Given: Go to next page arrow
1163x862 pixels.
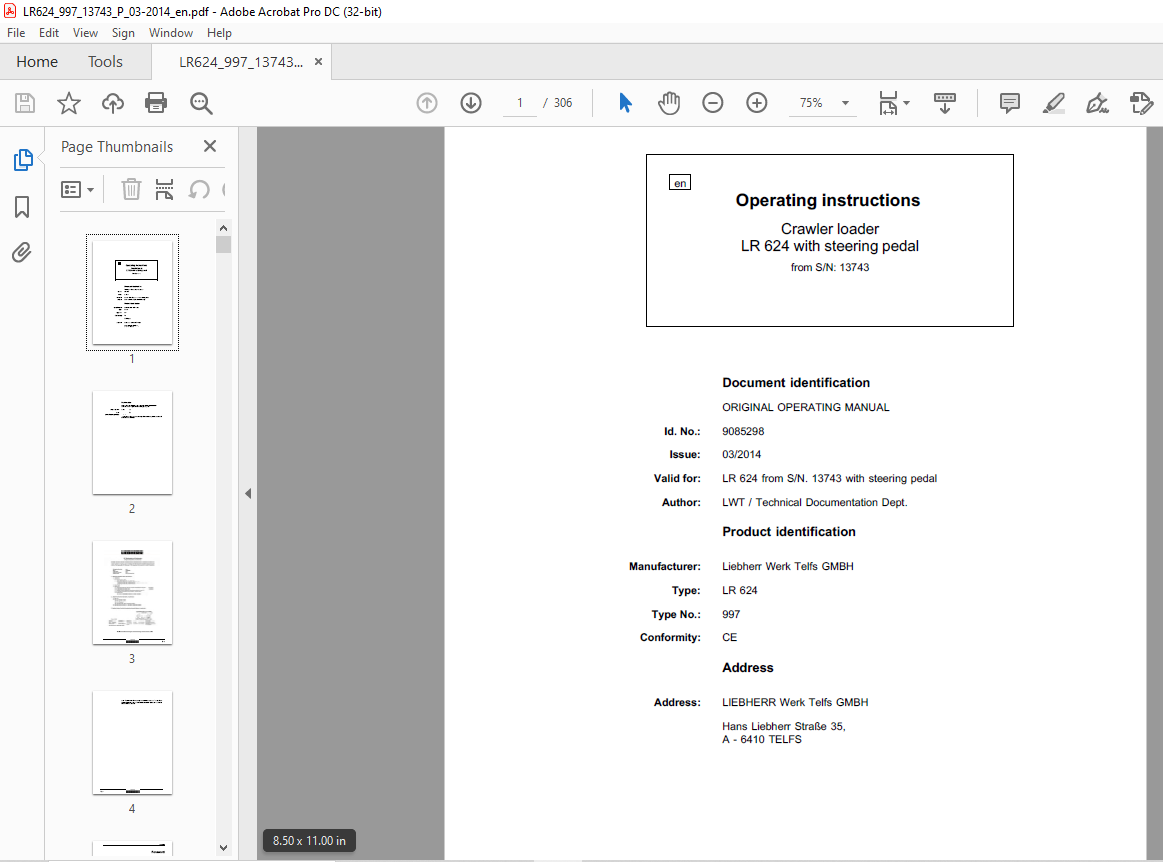Looking at the screenshot, I should pos(471,103).
